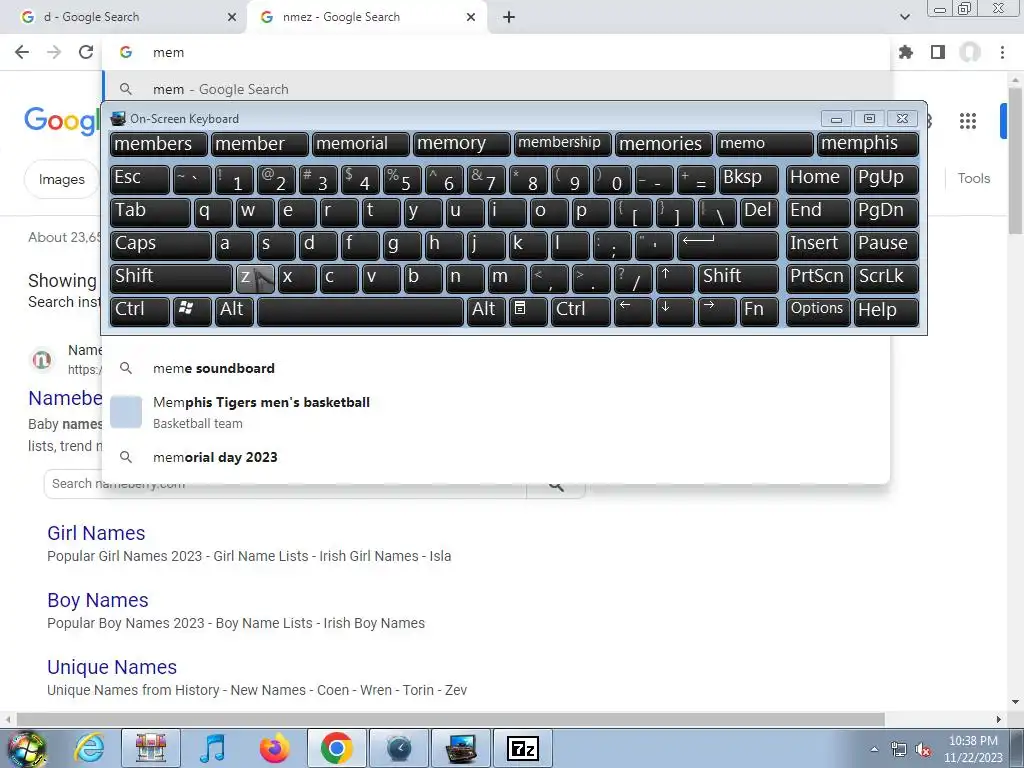Insert the predicted word 'memphis'
Viewport: 1024px width, 768px height.
(x=868, y=144)
